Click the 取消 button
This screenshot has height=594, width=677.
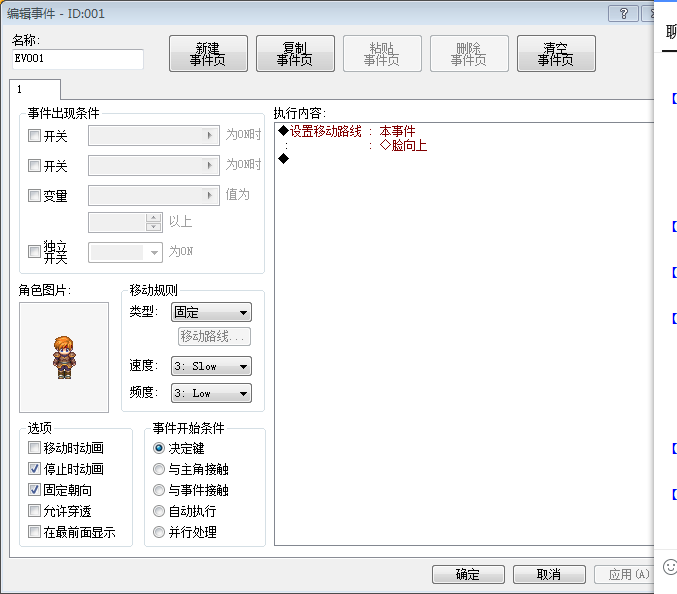tap(549, 575)
